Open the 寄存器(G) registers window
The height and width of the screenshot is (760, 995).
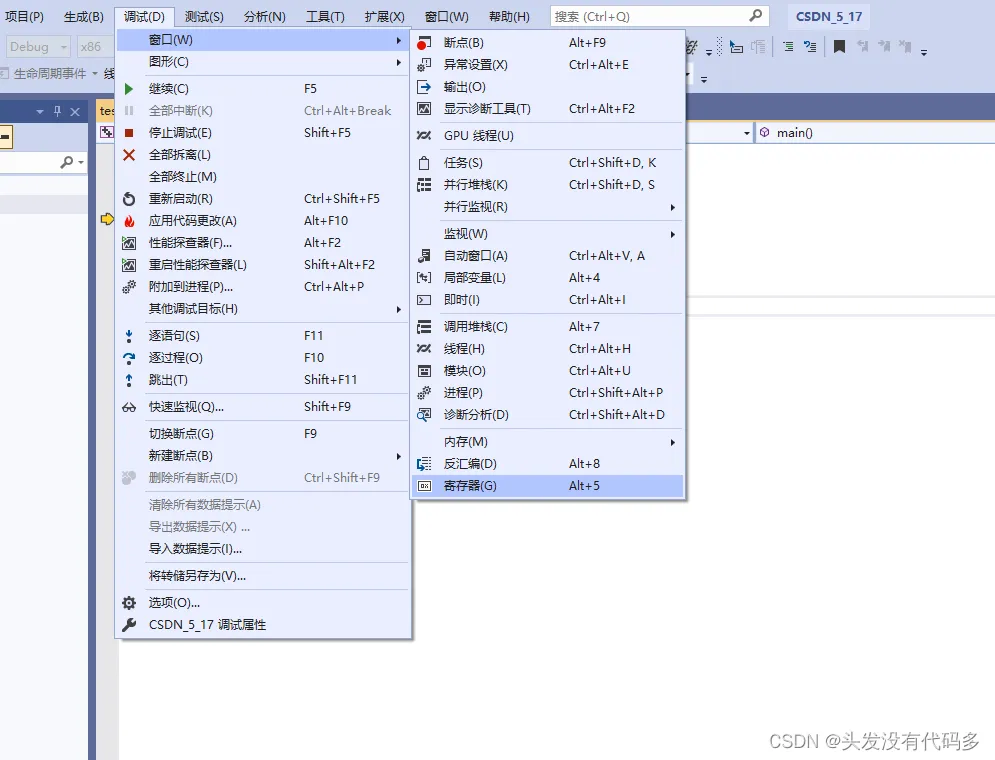548,486
